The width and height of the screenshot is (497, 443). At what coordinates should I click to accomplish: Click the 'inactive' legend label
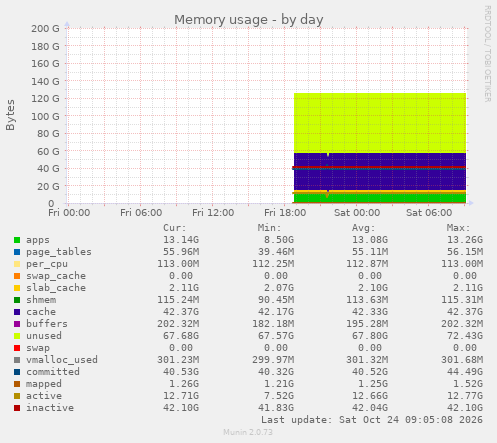[x=50, y=408]
